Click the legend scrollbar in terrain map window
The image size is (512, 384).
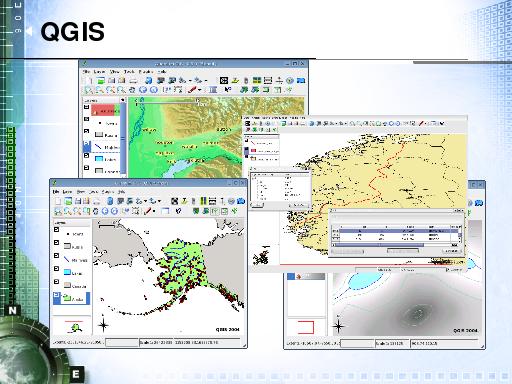click(x=123, y=137)
